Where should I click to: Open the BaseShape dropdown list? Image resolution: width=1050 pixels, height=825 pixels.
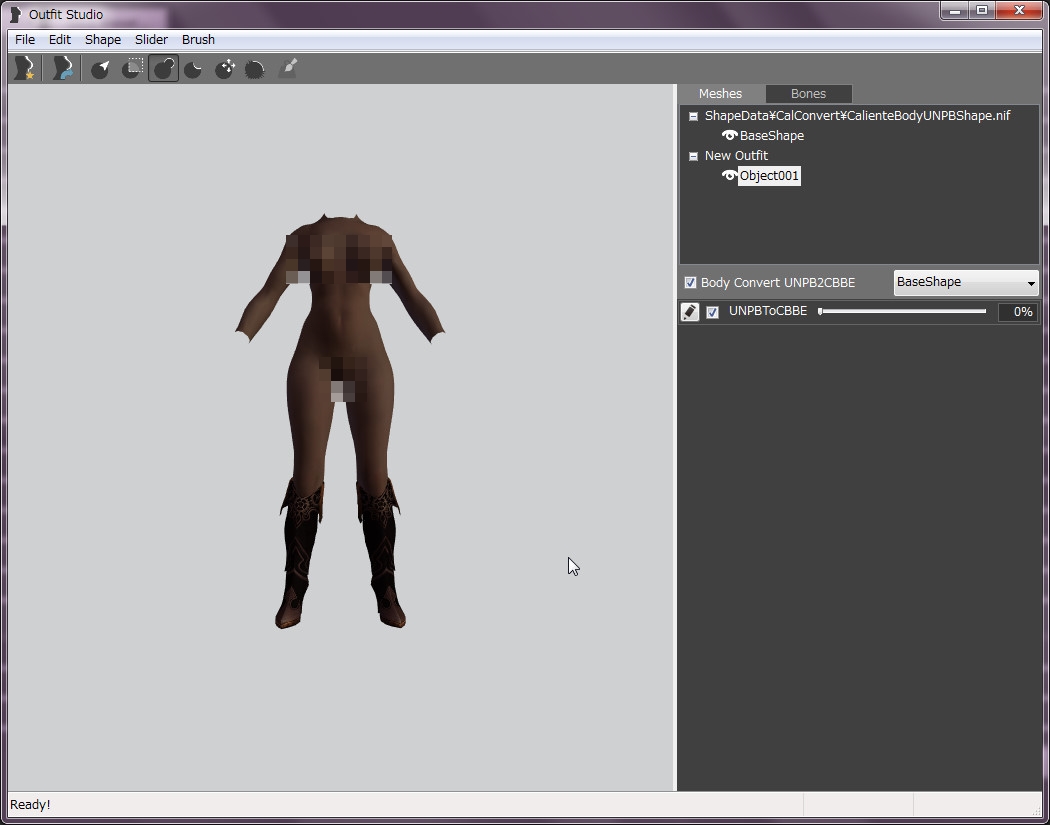coord(965,283)
